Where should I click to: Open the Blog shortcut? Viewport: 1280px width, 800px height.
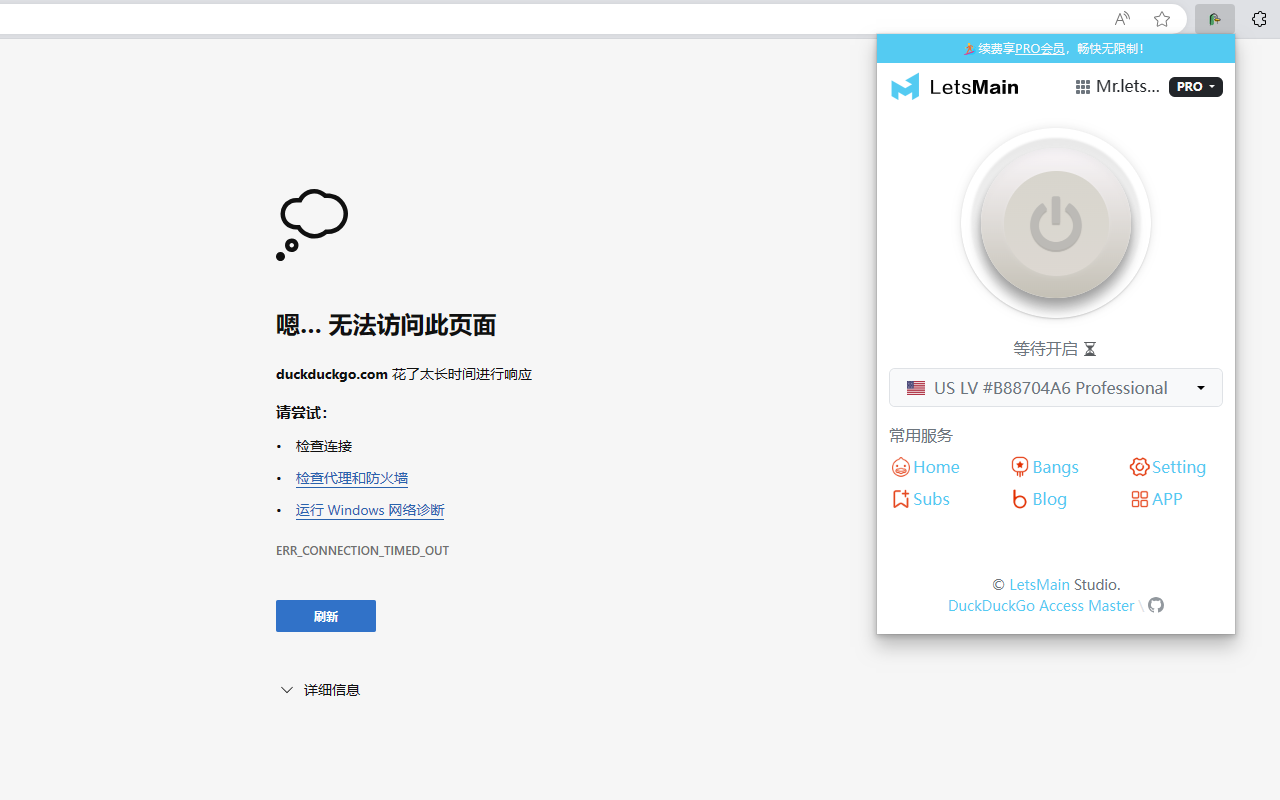pyautogui.click(x=1020, y=499)
